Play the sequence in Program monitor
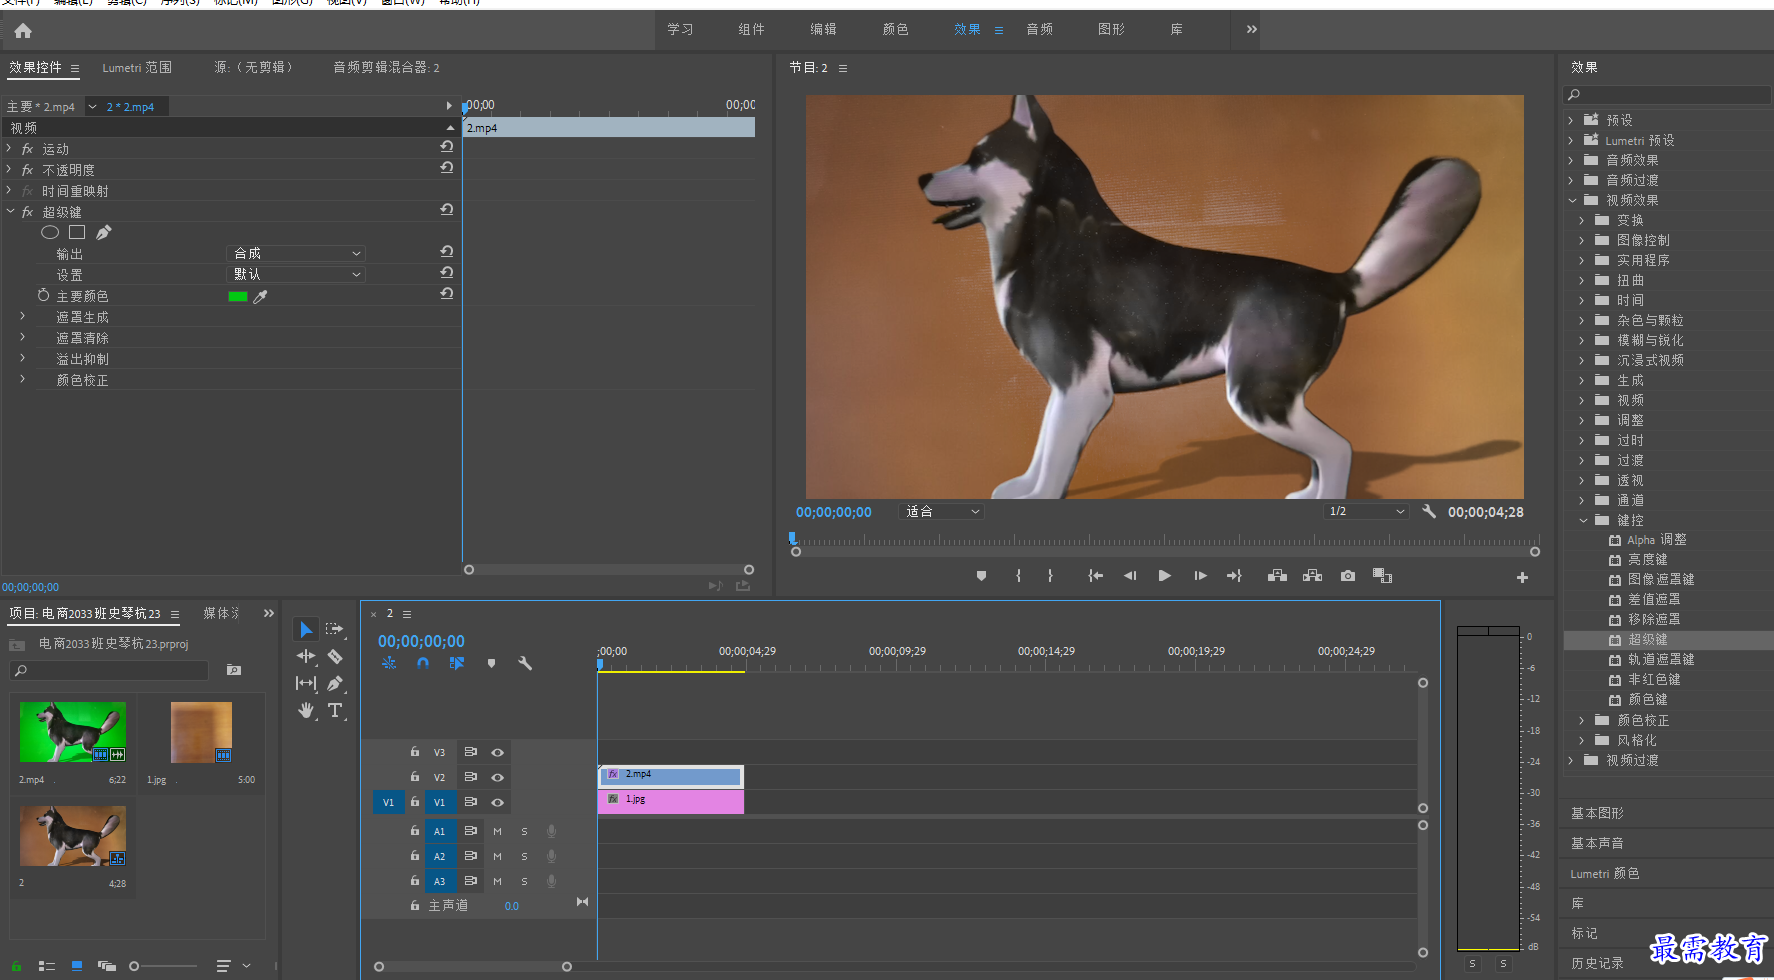 pos(1164,576)
